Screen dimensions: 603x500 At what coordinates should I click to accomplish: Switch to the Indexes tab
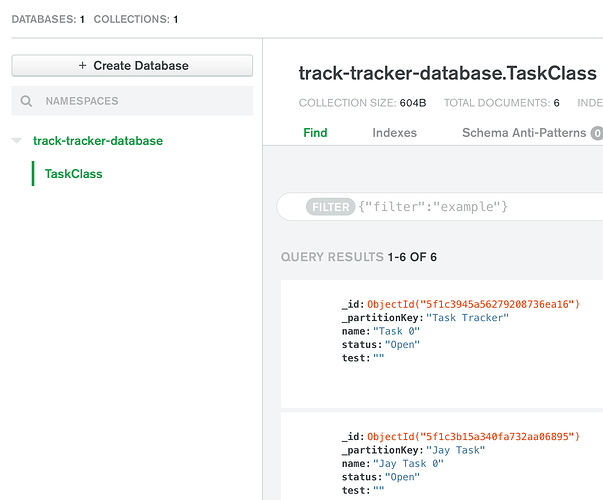[394, 132]
